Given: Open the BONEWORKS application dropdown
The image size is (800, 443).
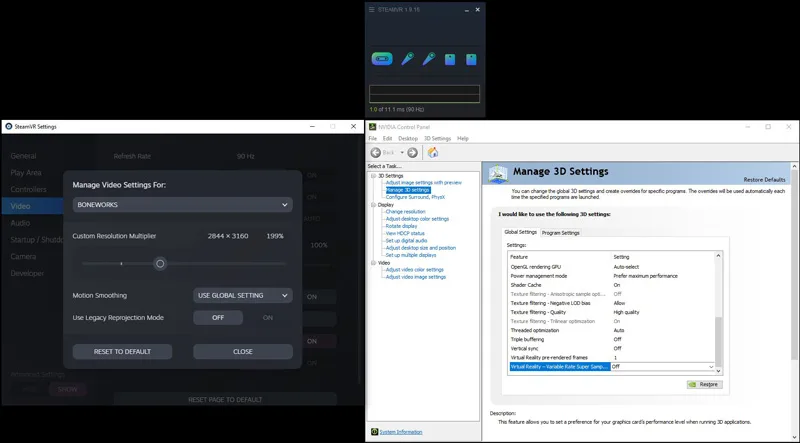Looking at the screenshot, I should [183, 205].
